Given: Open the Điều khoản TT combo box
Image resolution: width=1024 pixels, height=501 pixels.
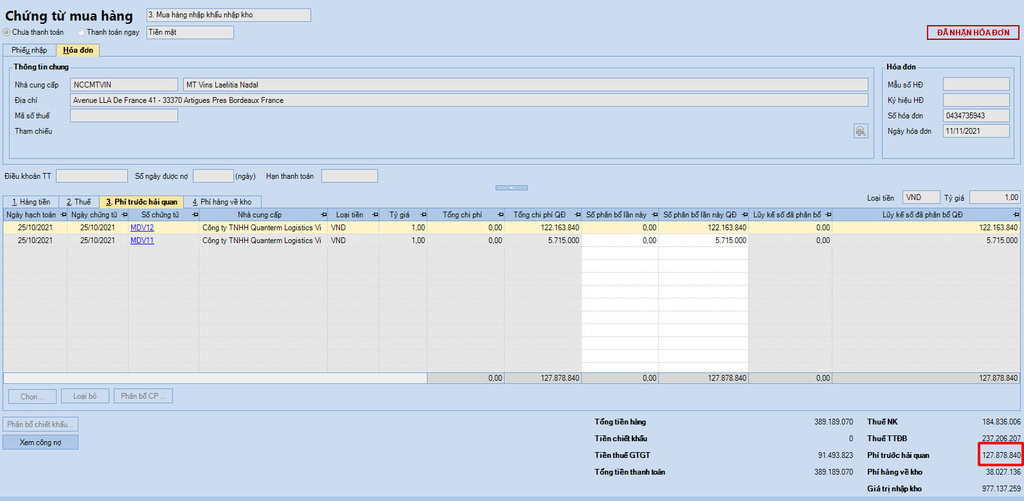Looking at the screenshot, I should click(92, 176).
